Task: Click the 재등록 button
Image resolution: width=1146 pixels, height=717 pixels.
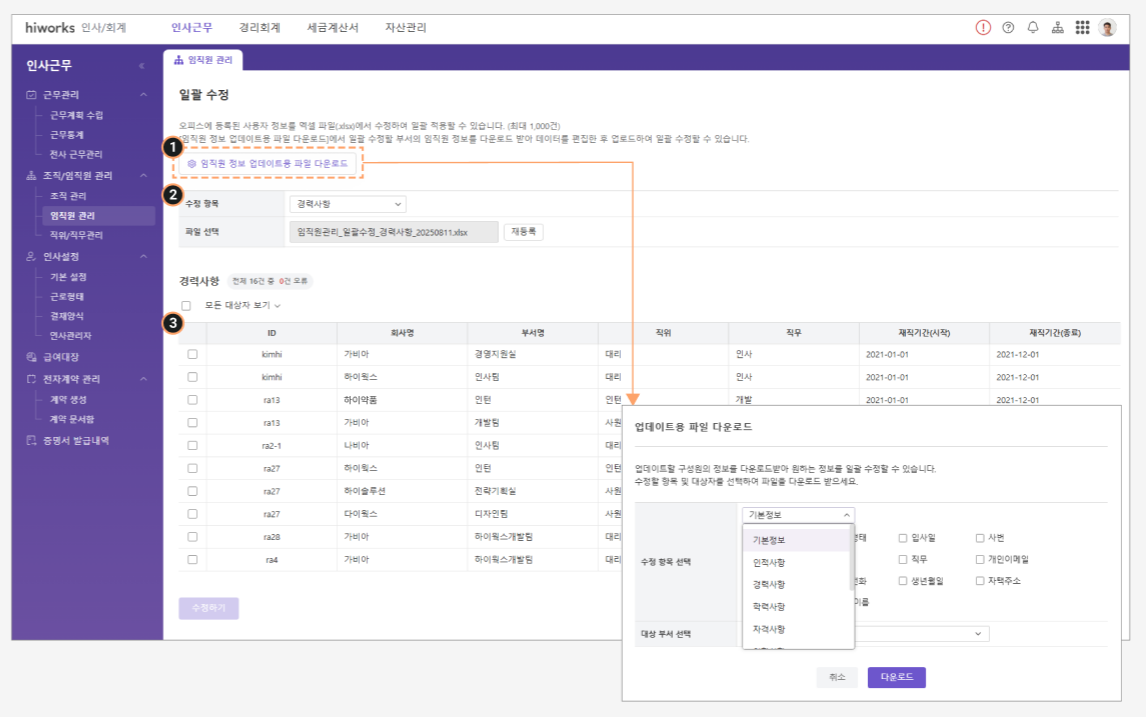Action: [x=523, y=232]
